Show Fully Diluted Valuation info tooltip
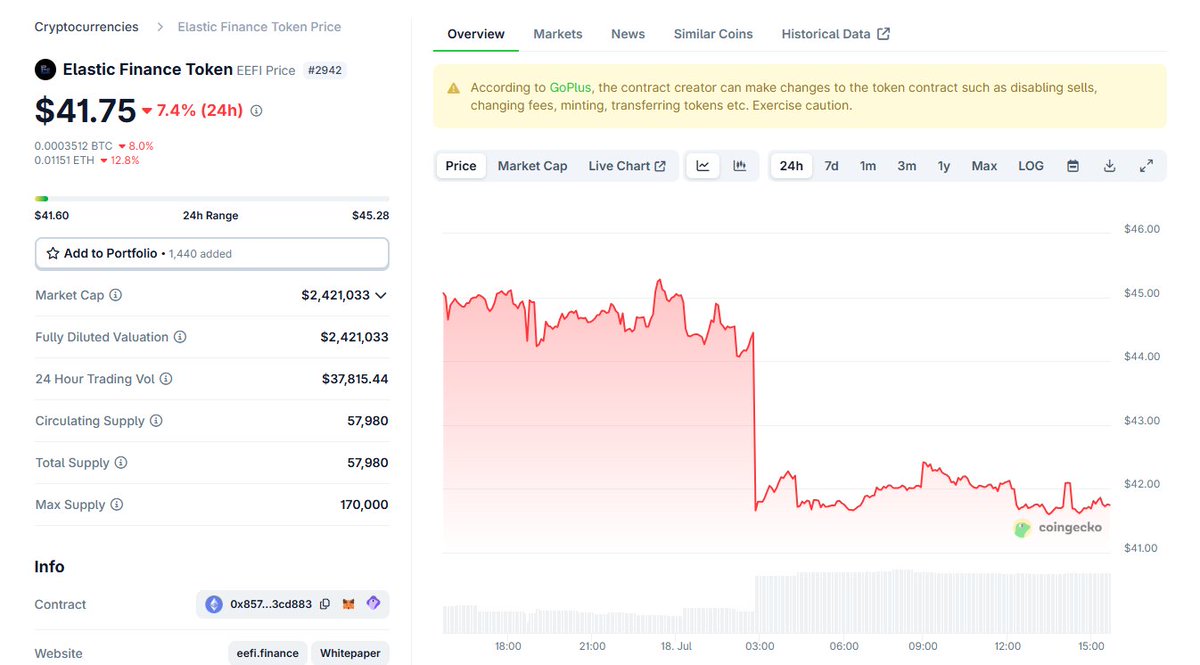1200x665 pixels. click(180, 337)
